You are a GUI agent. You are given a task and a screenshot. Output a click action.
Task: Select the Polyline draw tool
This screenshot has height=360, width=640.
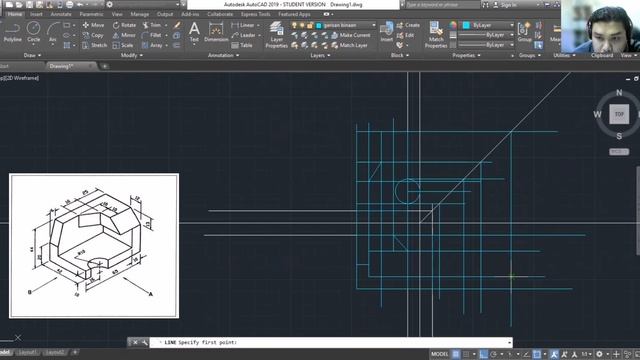pos(12,32)
